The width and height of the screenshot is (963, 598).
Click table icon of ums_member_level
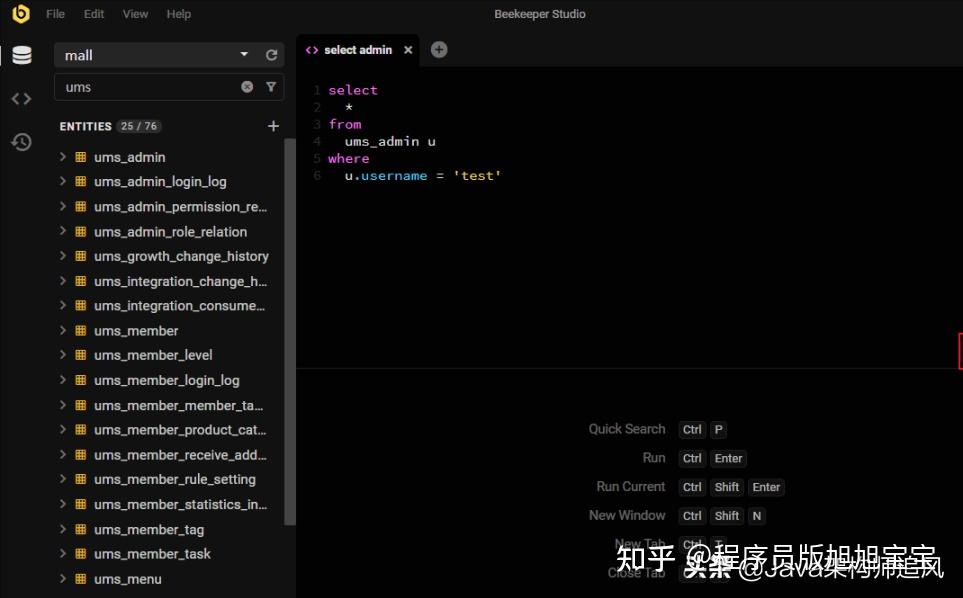80,355
